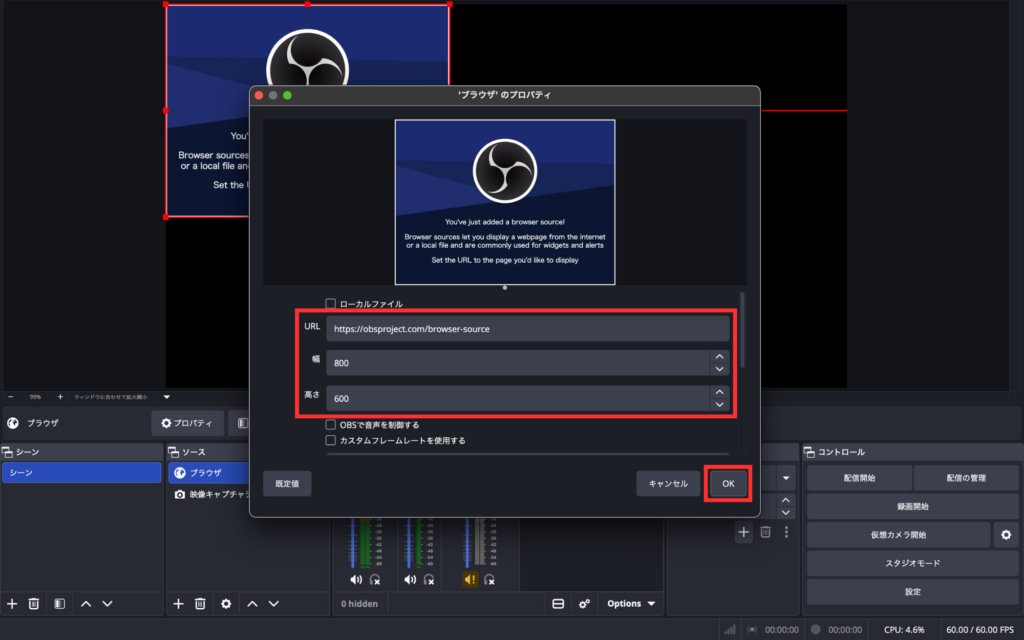
Task: Increase 高さ value with the up arrow
Action: coord(719,392)
